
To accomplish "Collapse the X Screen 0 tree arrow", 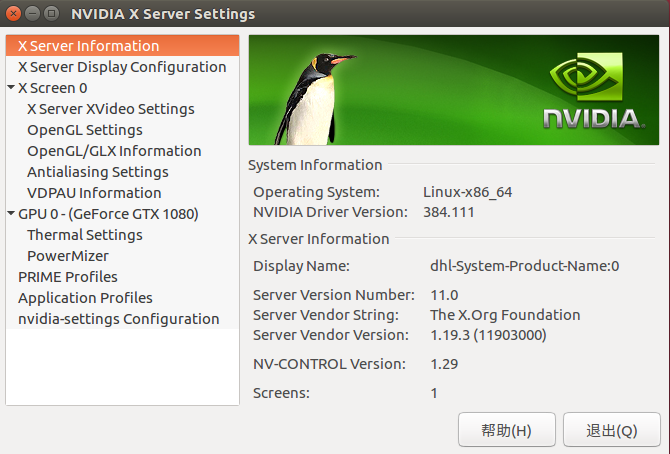I will [11, 87].
